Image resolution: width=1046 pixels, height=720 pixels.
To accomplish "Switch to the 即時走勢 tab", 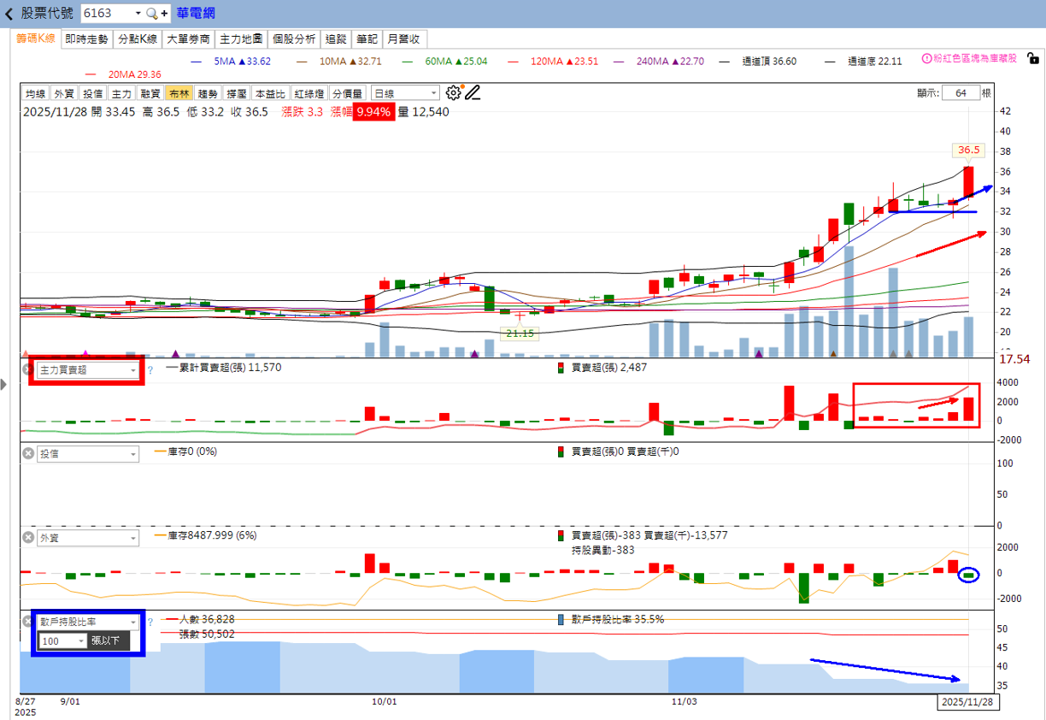I will coord(87,39).
